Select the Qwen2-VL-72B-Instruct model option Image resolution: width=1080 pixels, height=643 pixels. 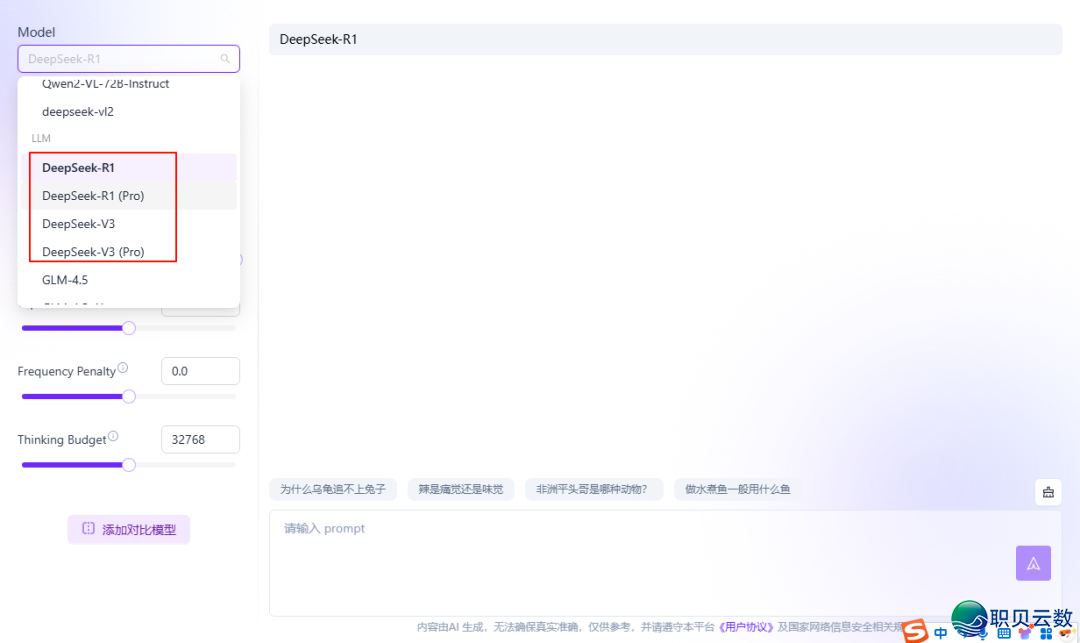point(129,84)
